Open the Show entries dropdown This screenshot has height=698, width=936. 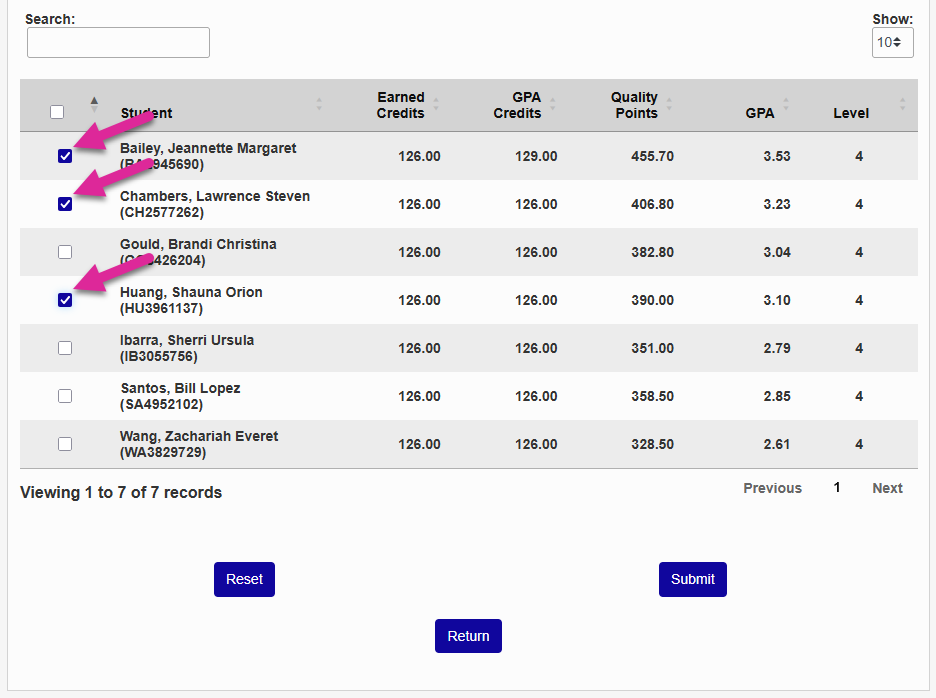pos(891,42)
